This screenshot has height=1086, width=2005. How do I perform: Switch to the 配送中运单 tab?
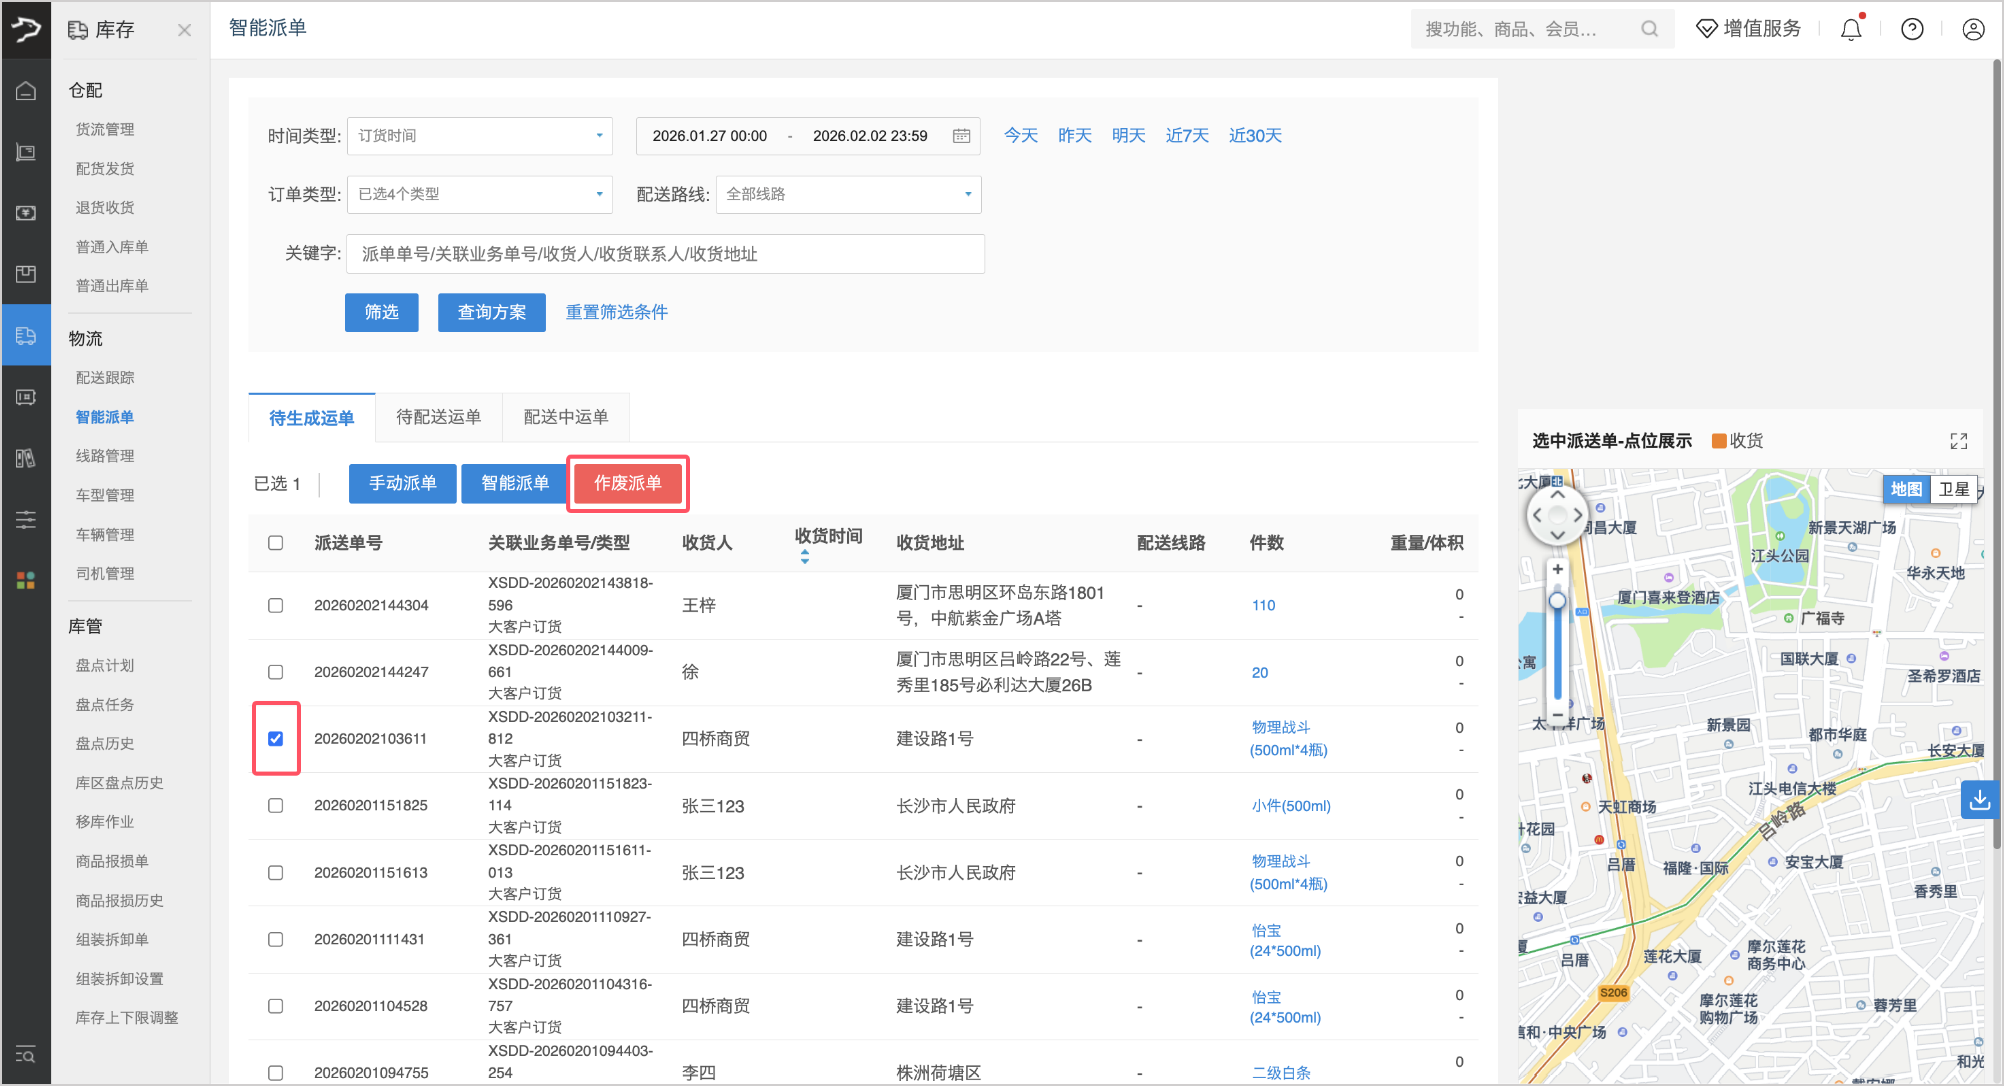click(x=566, y=417)
